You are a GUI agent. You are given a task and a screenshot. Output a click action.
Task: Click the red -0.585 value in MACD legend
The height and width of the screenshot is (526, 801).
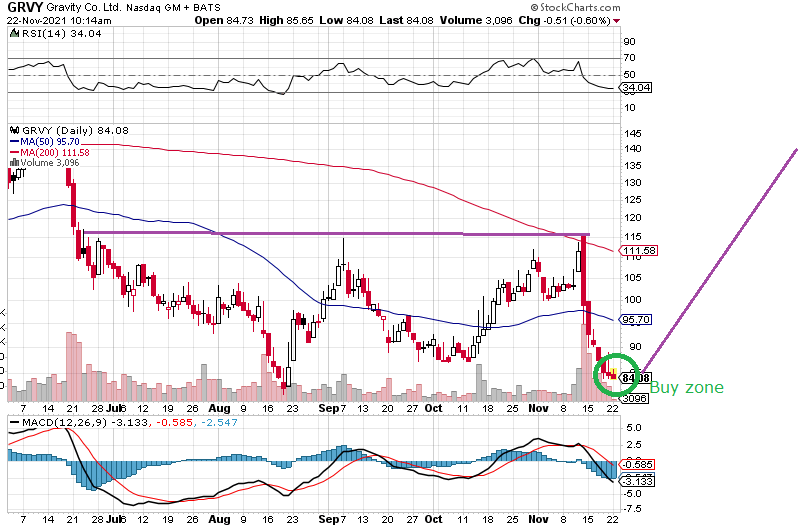coord(175,423)
